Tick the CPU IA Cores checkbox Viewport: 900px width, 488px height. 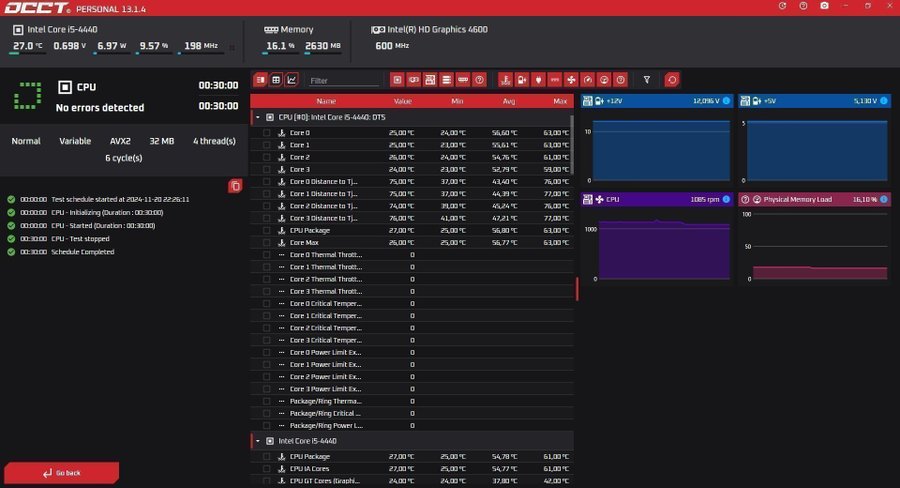tap(267, 468)
